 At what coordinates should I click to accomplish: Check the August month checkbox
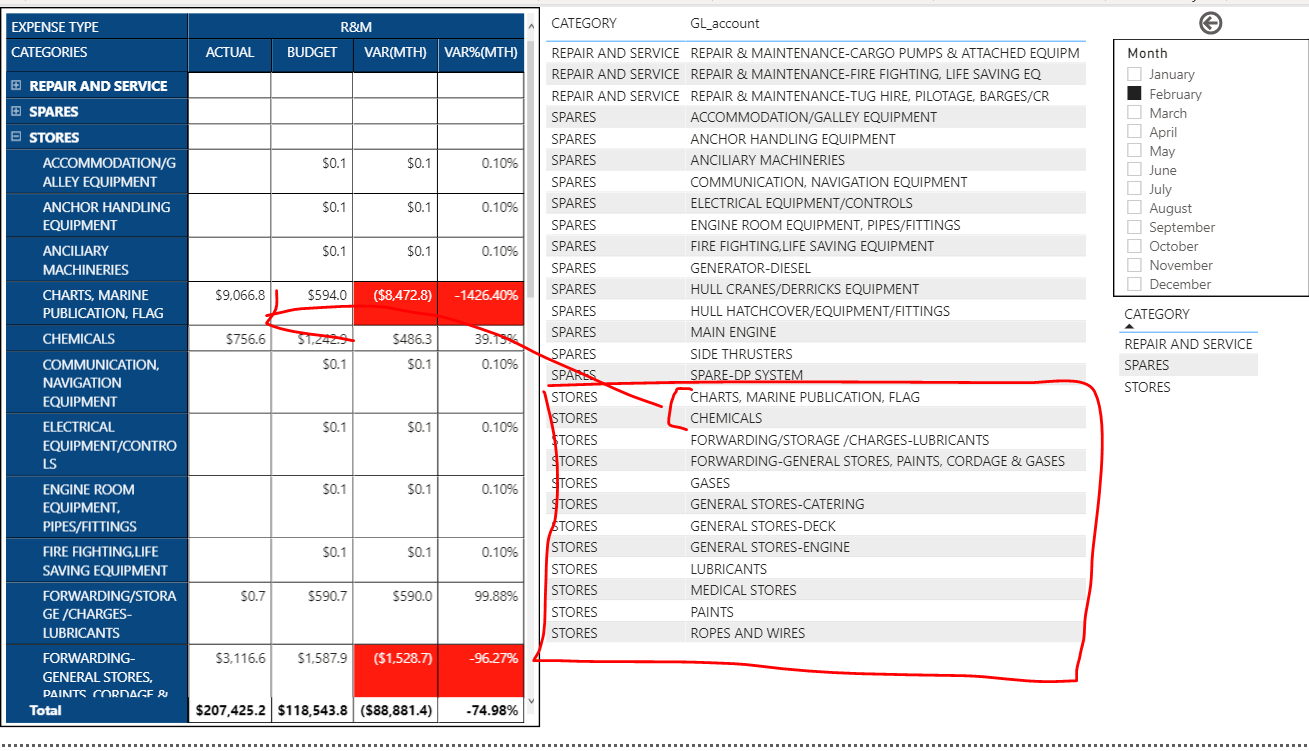[1134, 208]
